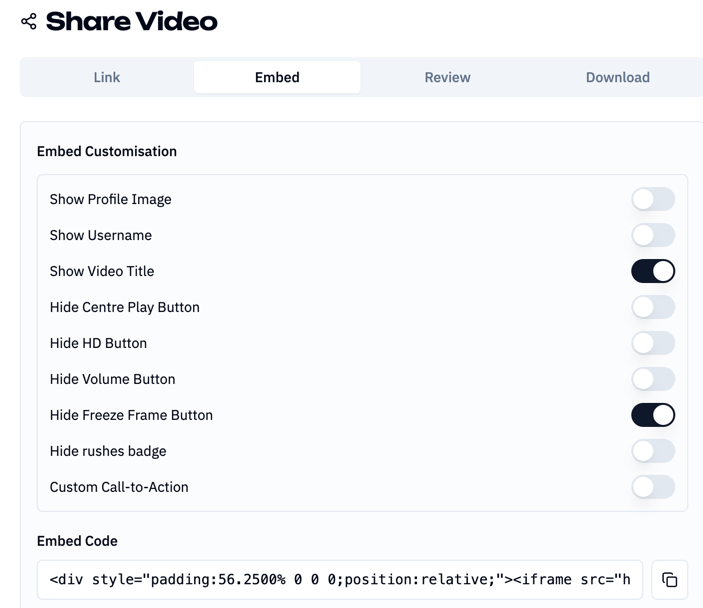Turn on the Show Username switch
Image resolution: width=703 pixels, height=608 pixels.
click(653, 235)
